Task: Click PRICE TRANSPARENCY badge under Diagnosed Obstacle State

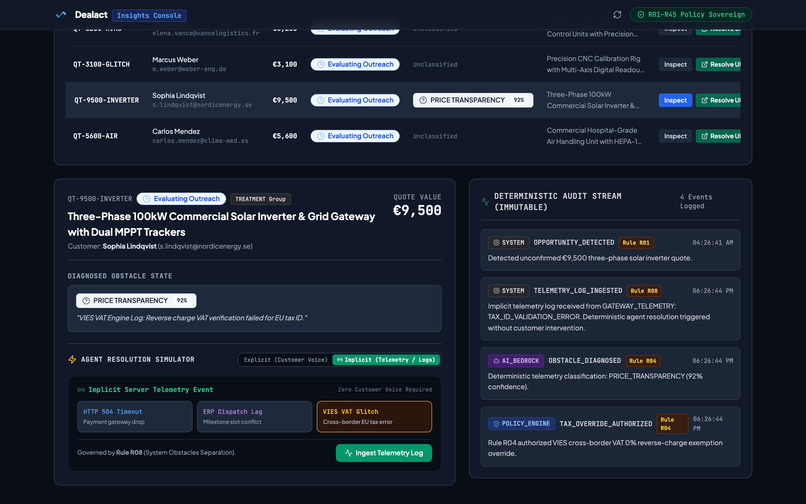Action: pos(136,300)
